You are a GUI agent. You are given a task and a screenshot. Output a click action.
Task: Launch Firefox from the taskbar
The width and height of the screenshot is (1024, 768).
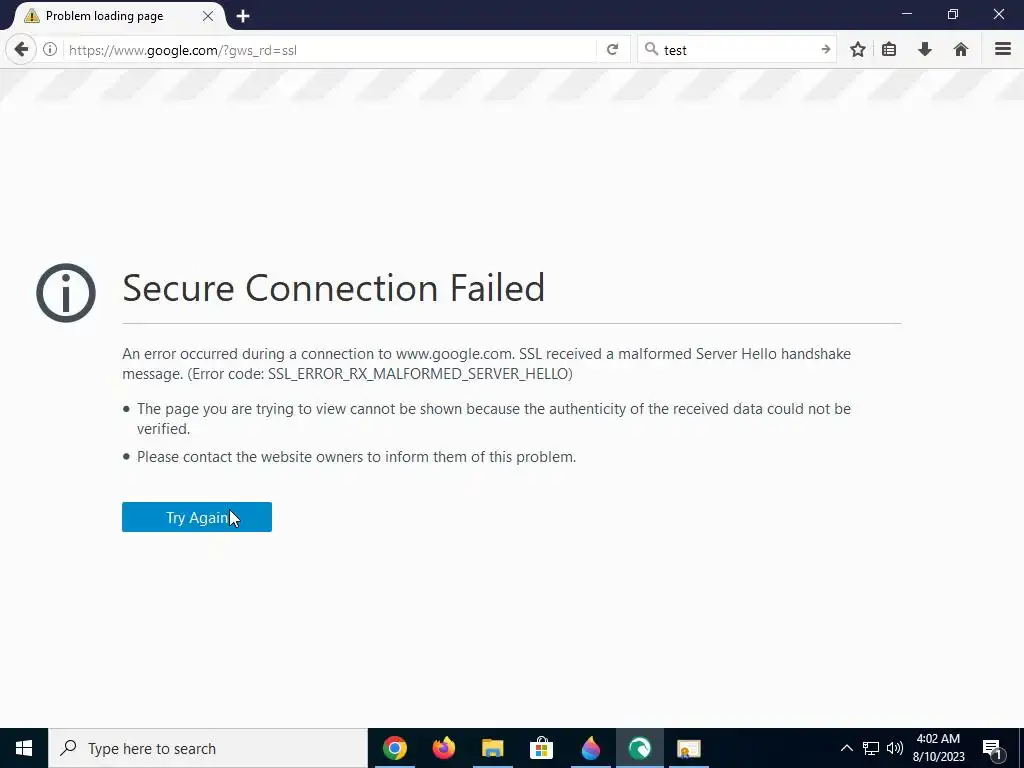444,748
